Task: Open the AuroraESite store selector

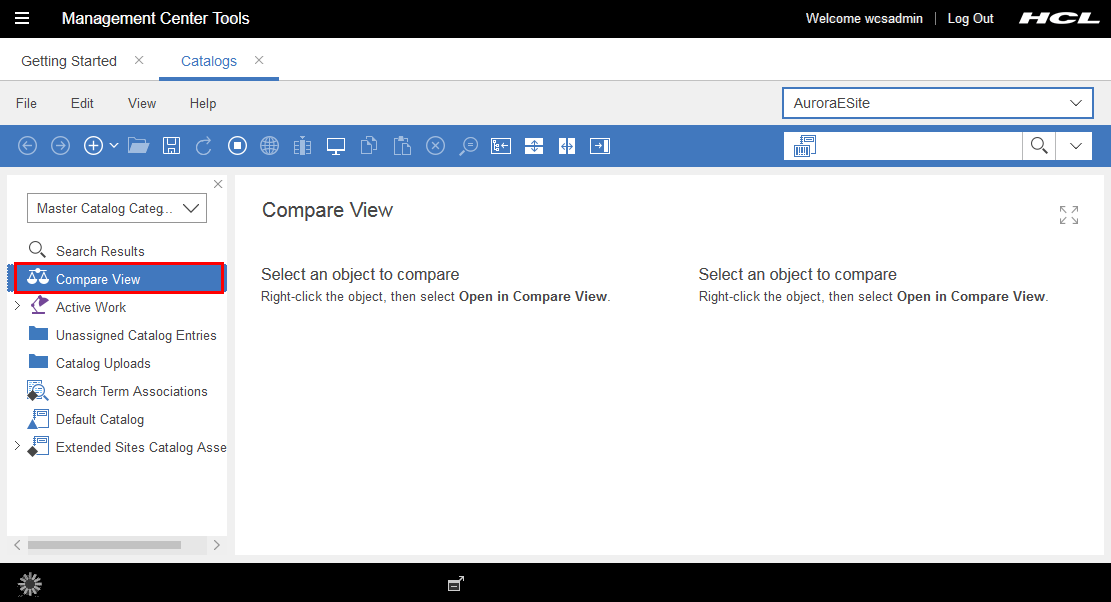Action: pyautogui.click(x=937, y=103)
